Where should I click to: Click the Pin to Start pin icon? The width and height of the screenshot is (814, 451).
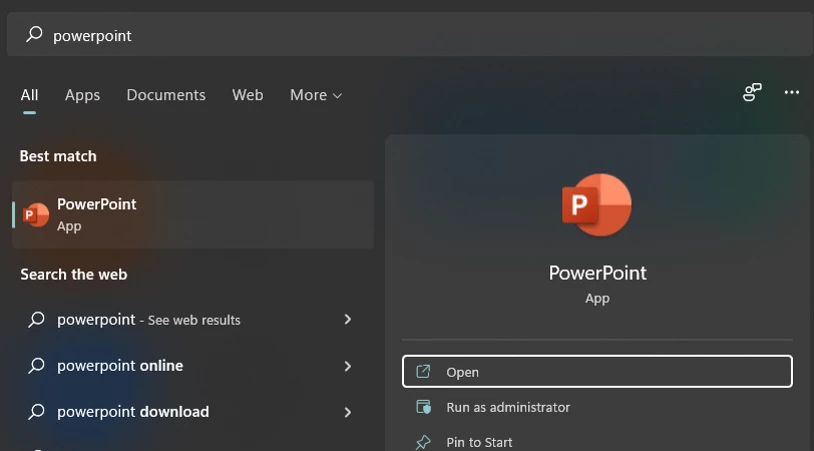point(423,442)
